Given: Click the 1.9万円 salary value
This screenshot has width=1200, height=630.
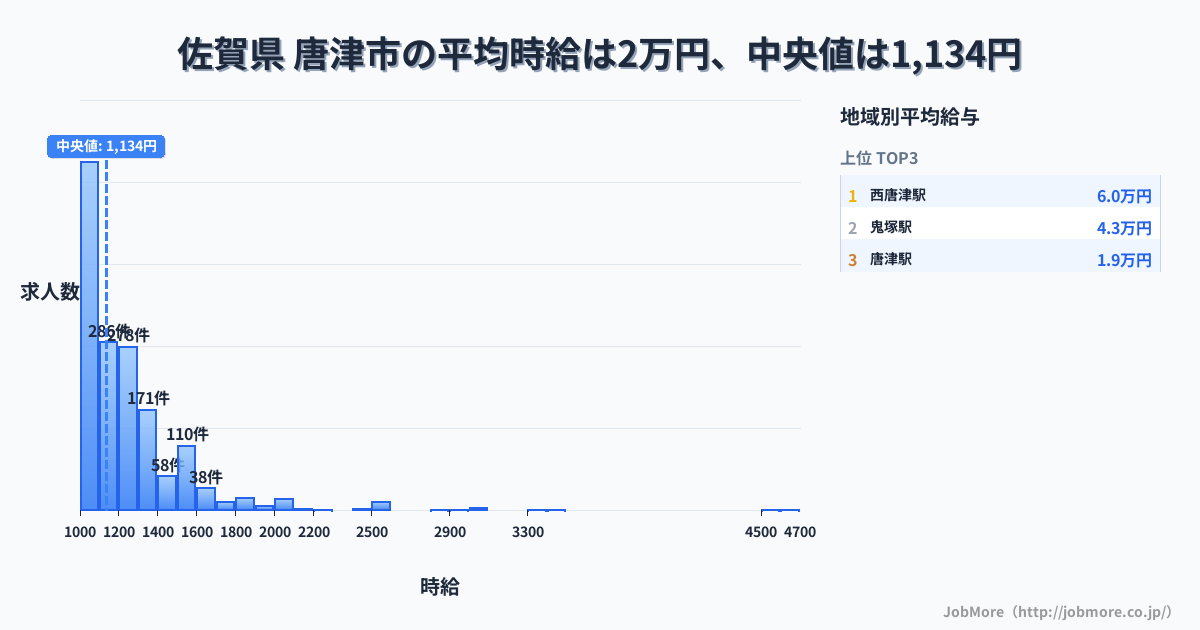Looking at the screenshot, I should [1124, 261].
